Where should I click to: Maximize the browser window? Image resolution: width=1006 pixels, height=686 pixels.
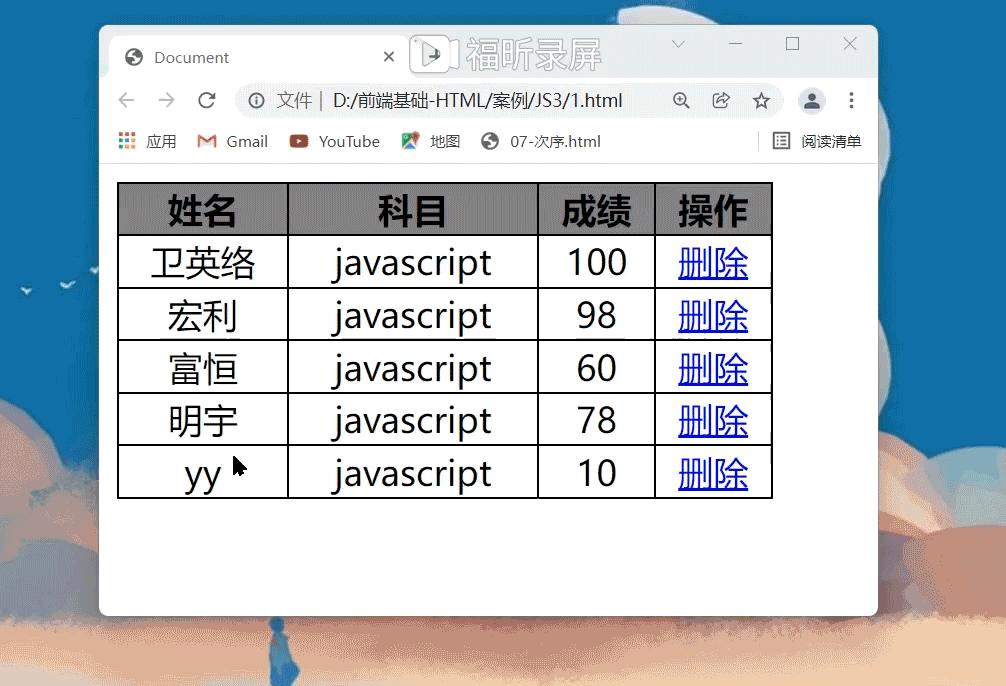(x=792, y=44)
